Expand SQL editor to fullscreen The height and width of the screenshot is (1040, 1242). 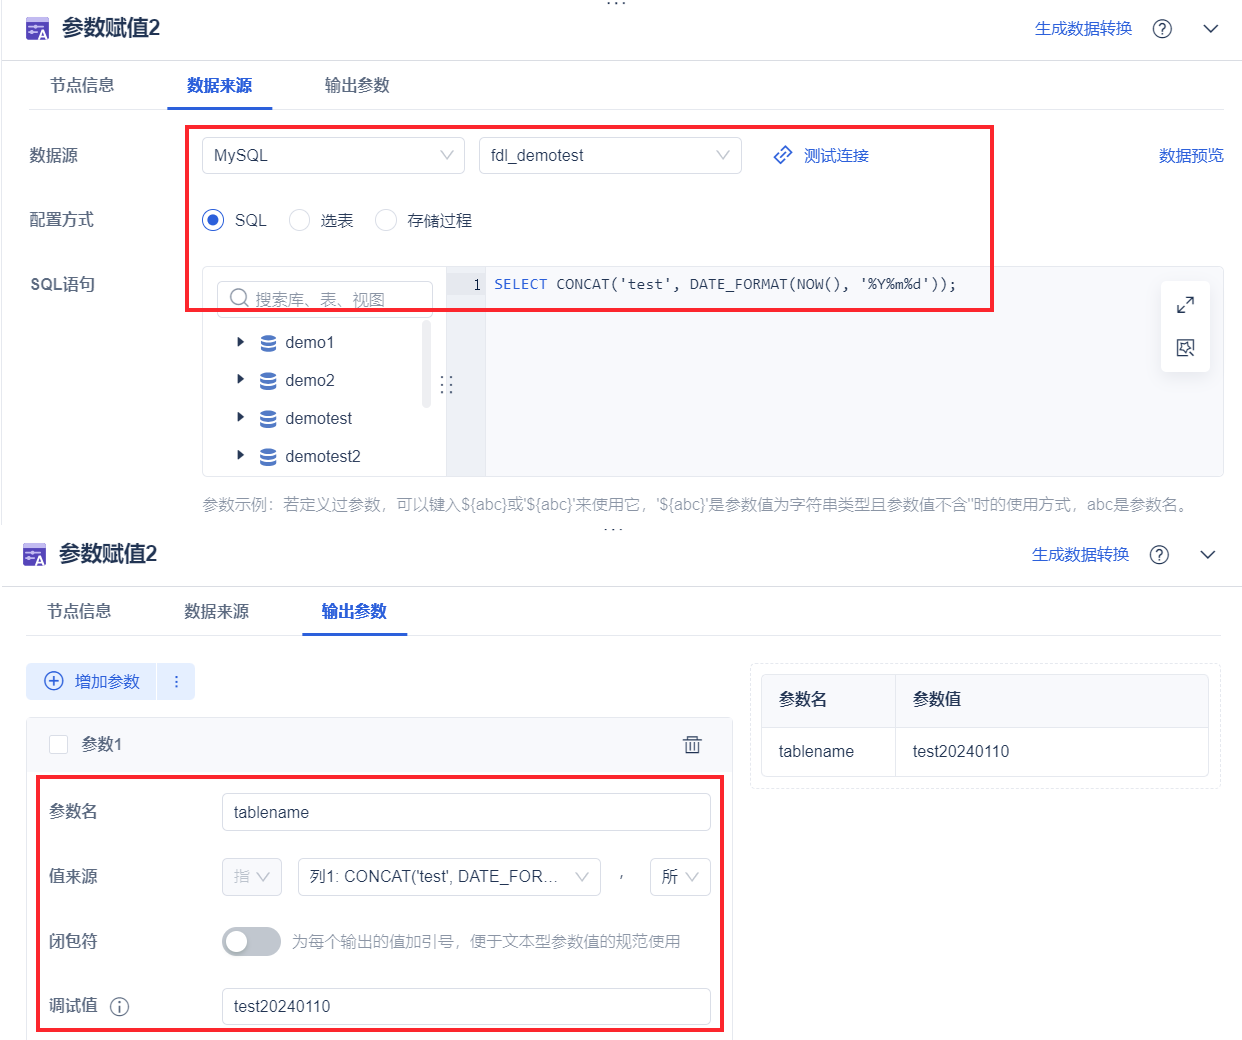(x=1186, y=305)
